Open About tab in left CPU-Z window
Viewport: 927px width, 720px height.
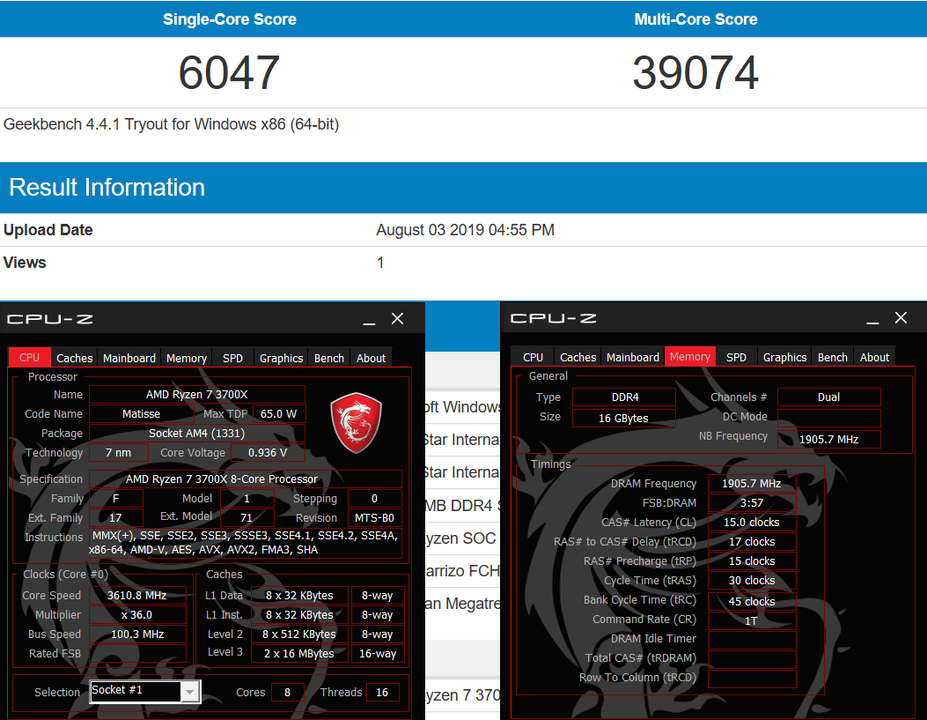coord(371,358)
